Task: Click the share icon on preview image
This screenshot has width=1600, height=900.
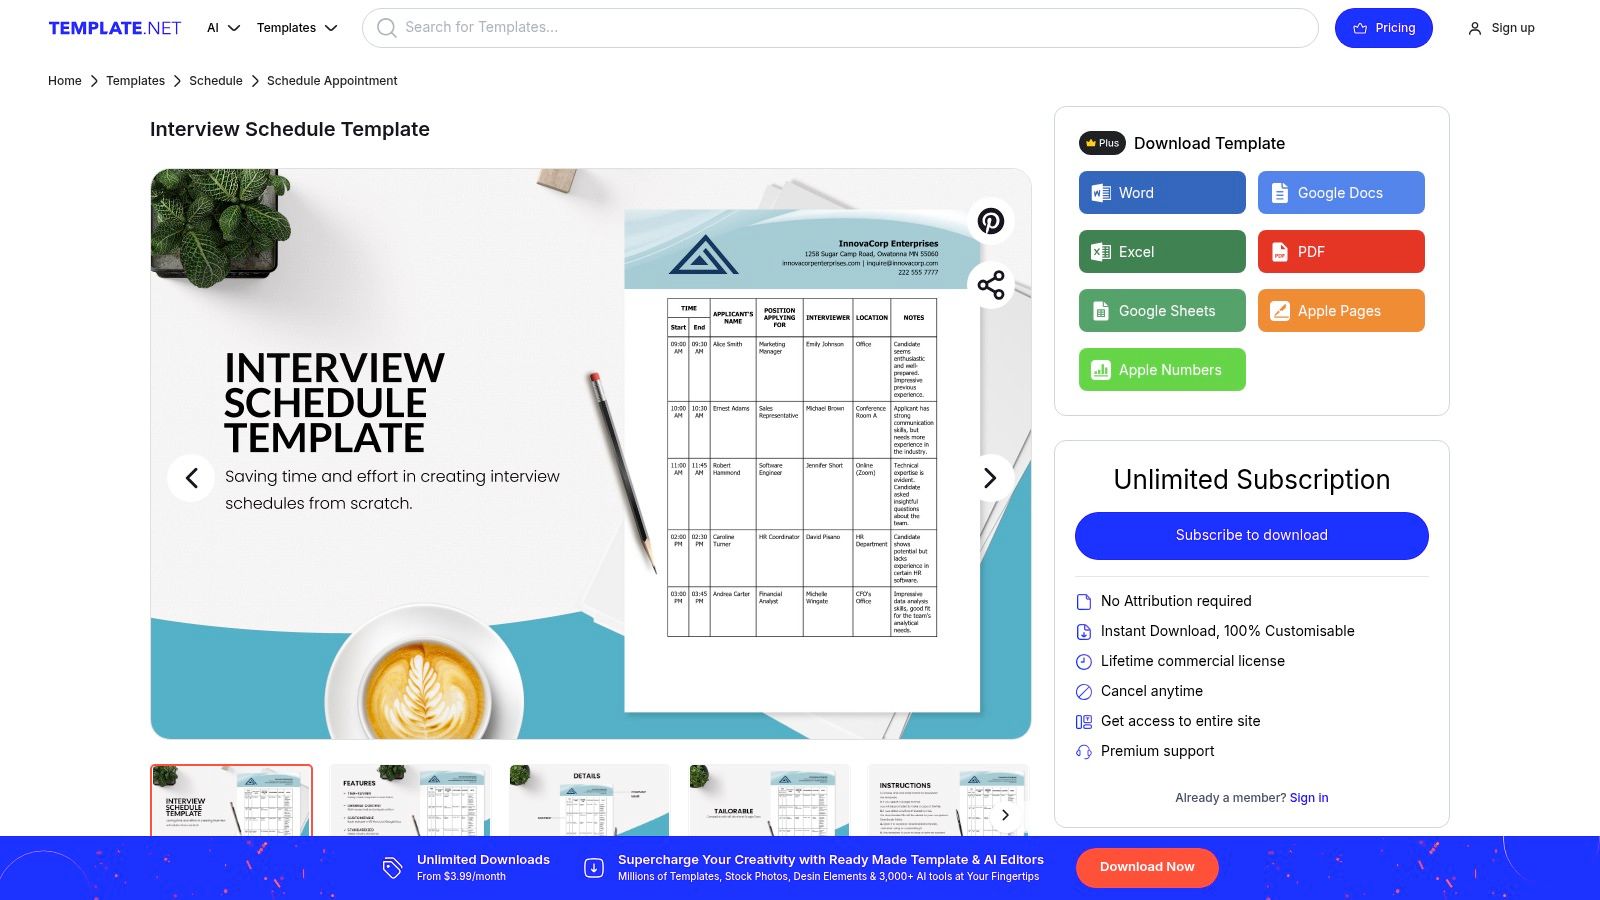Action: 990,285
